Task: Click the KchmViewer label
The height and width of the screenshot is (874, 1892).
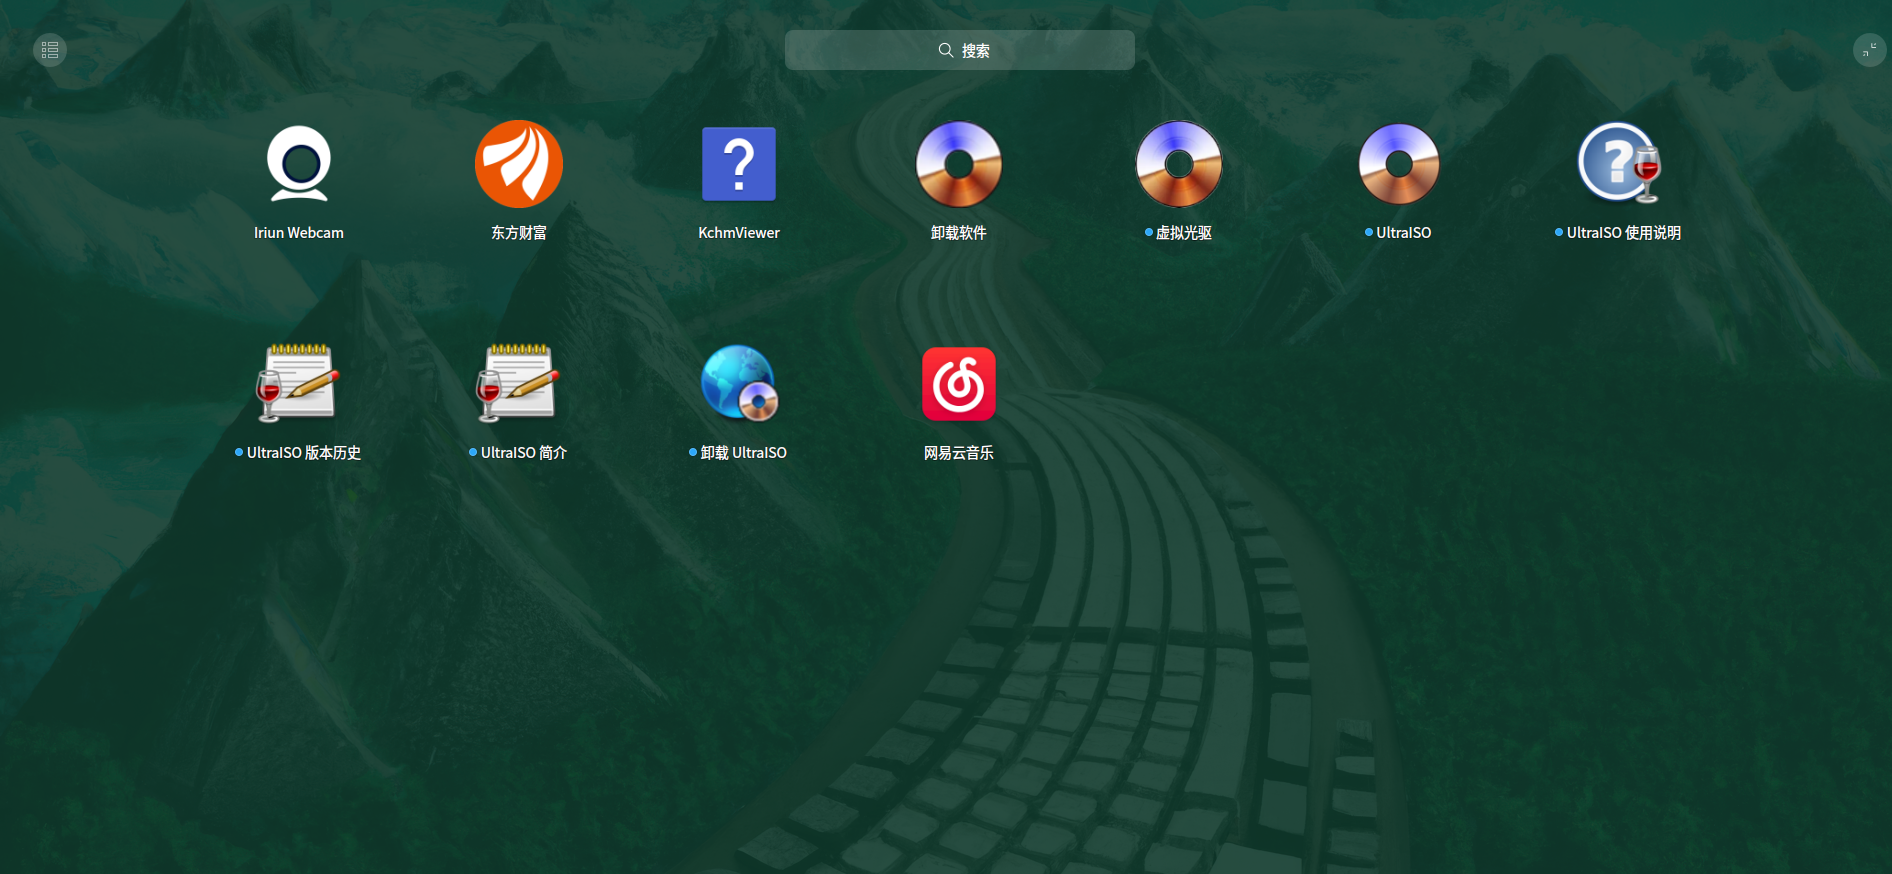Action: coord(739,233)
